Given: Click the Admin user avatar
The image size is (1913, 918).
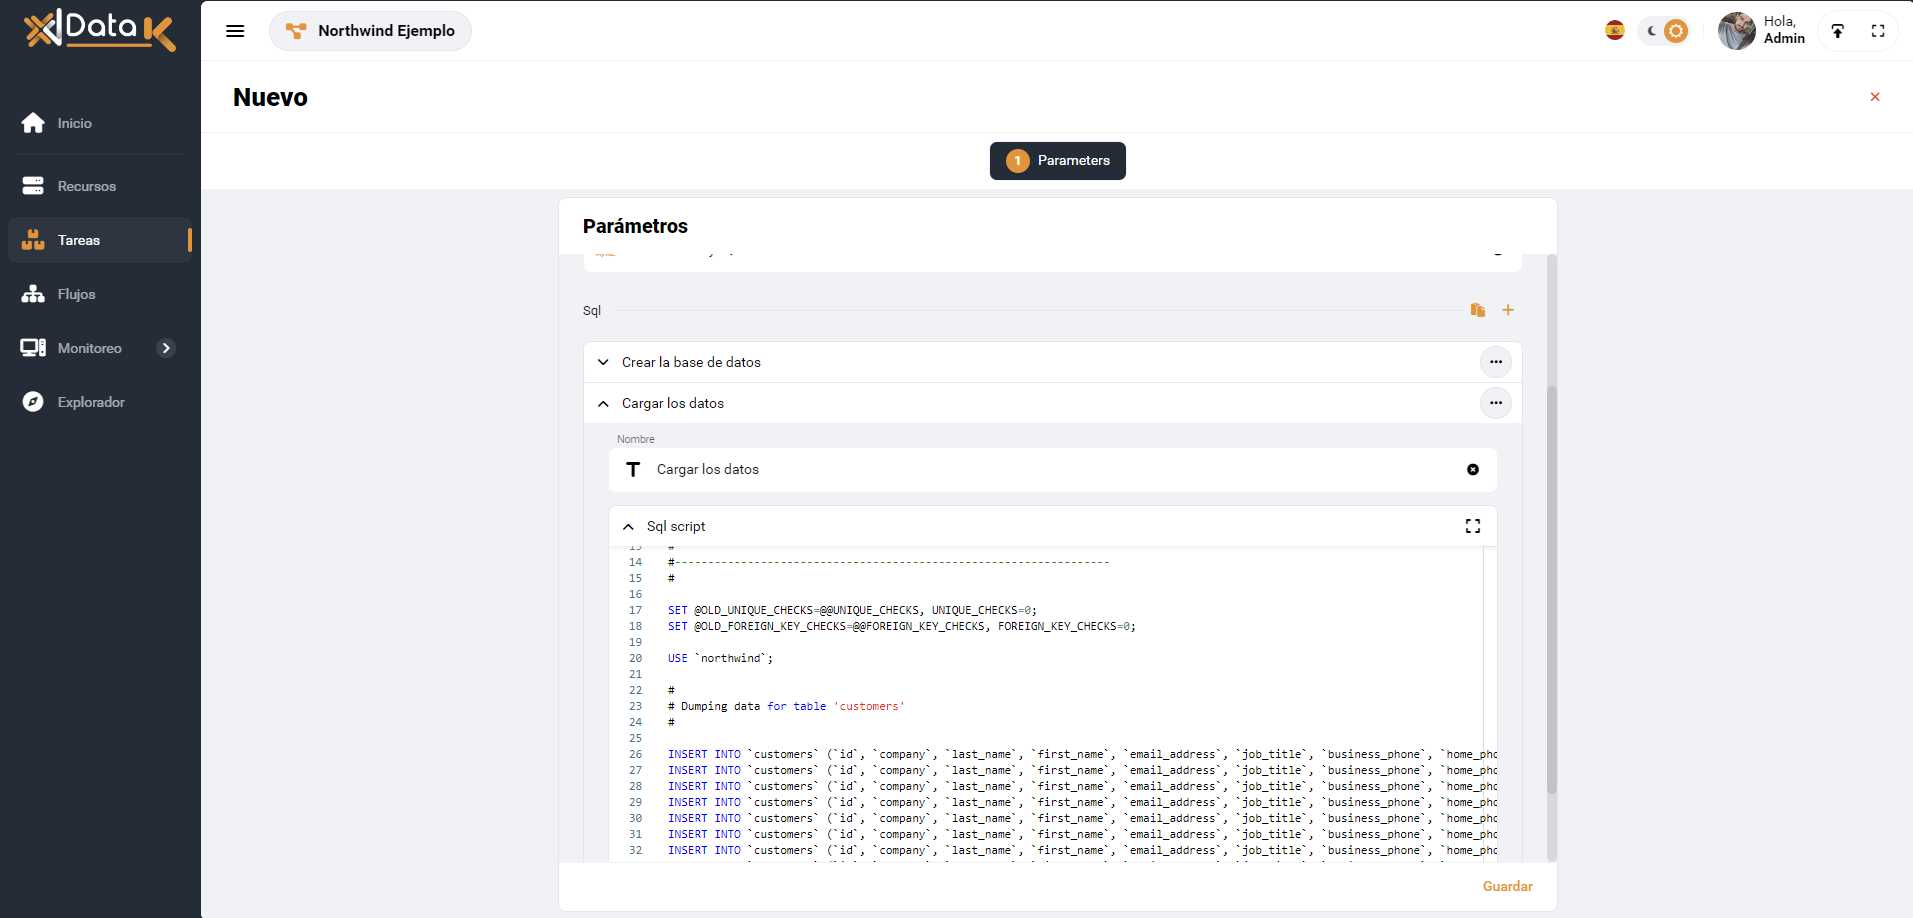Looking at the screenshot, I should coord(1736,31).
